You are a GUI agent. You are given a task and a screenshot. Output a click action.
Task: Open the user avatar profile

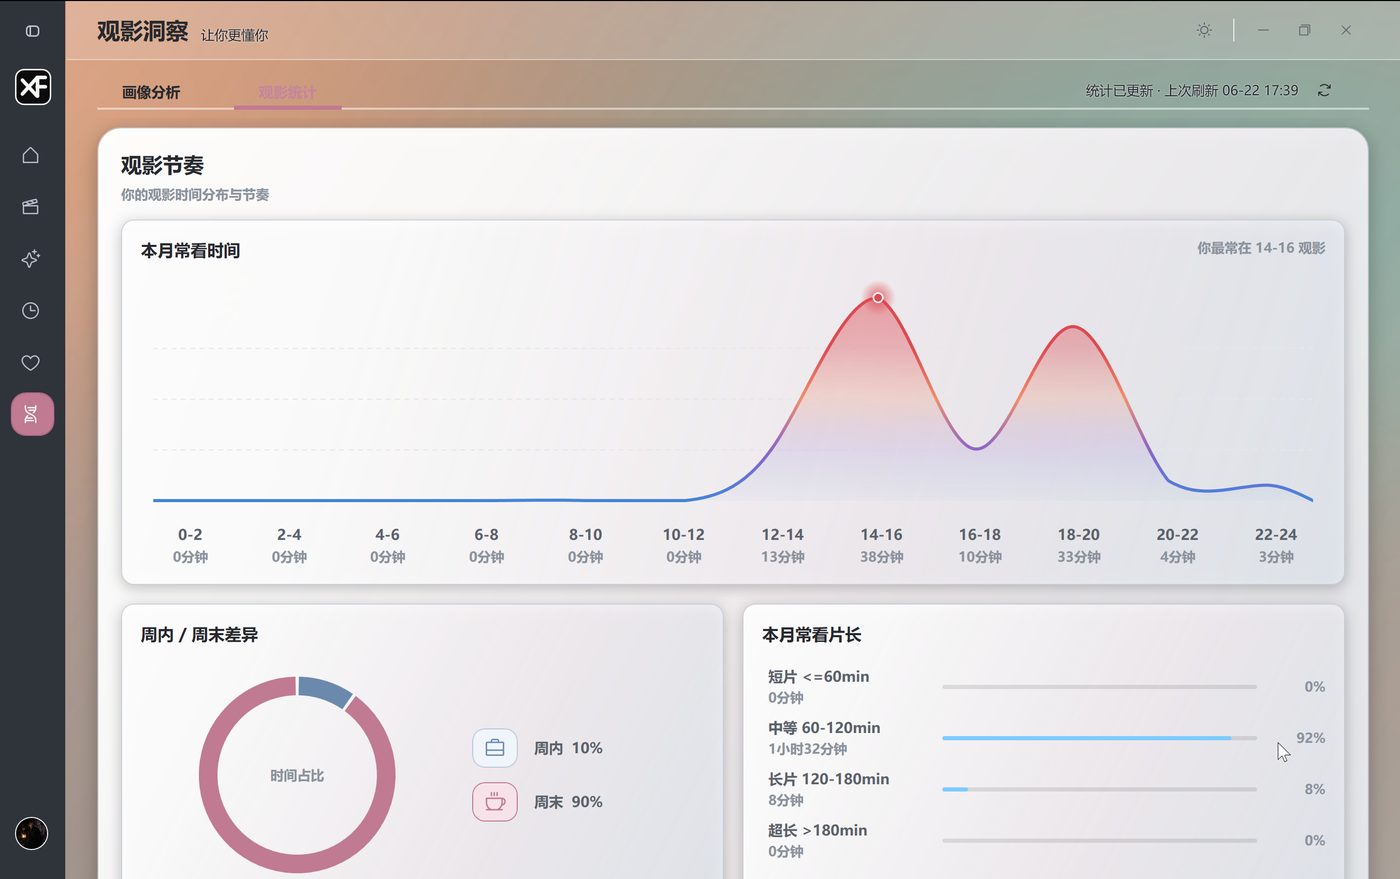click(32, 833)
